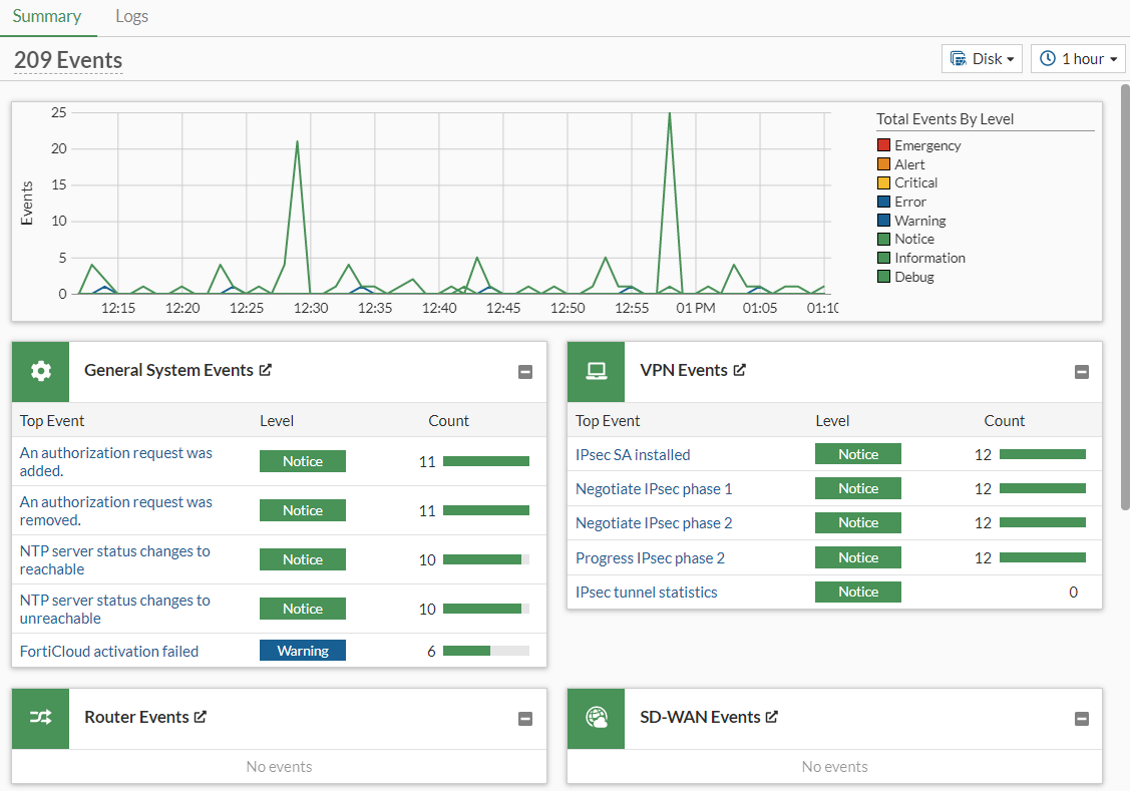Viewport: 1130px width, 791px height.
Task: Collapse the General System Events widget
Action: click(x=525, y=371)
